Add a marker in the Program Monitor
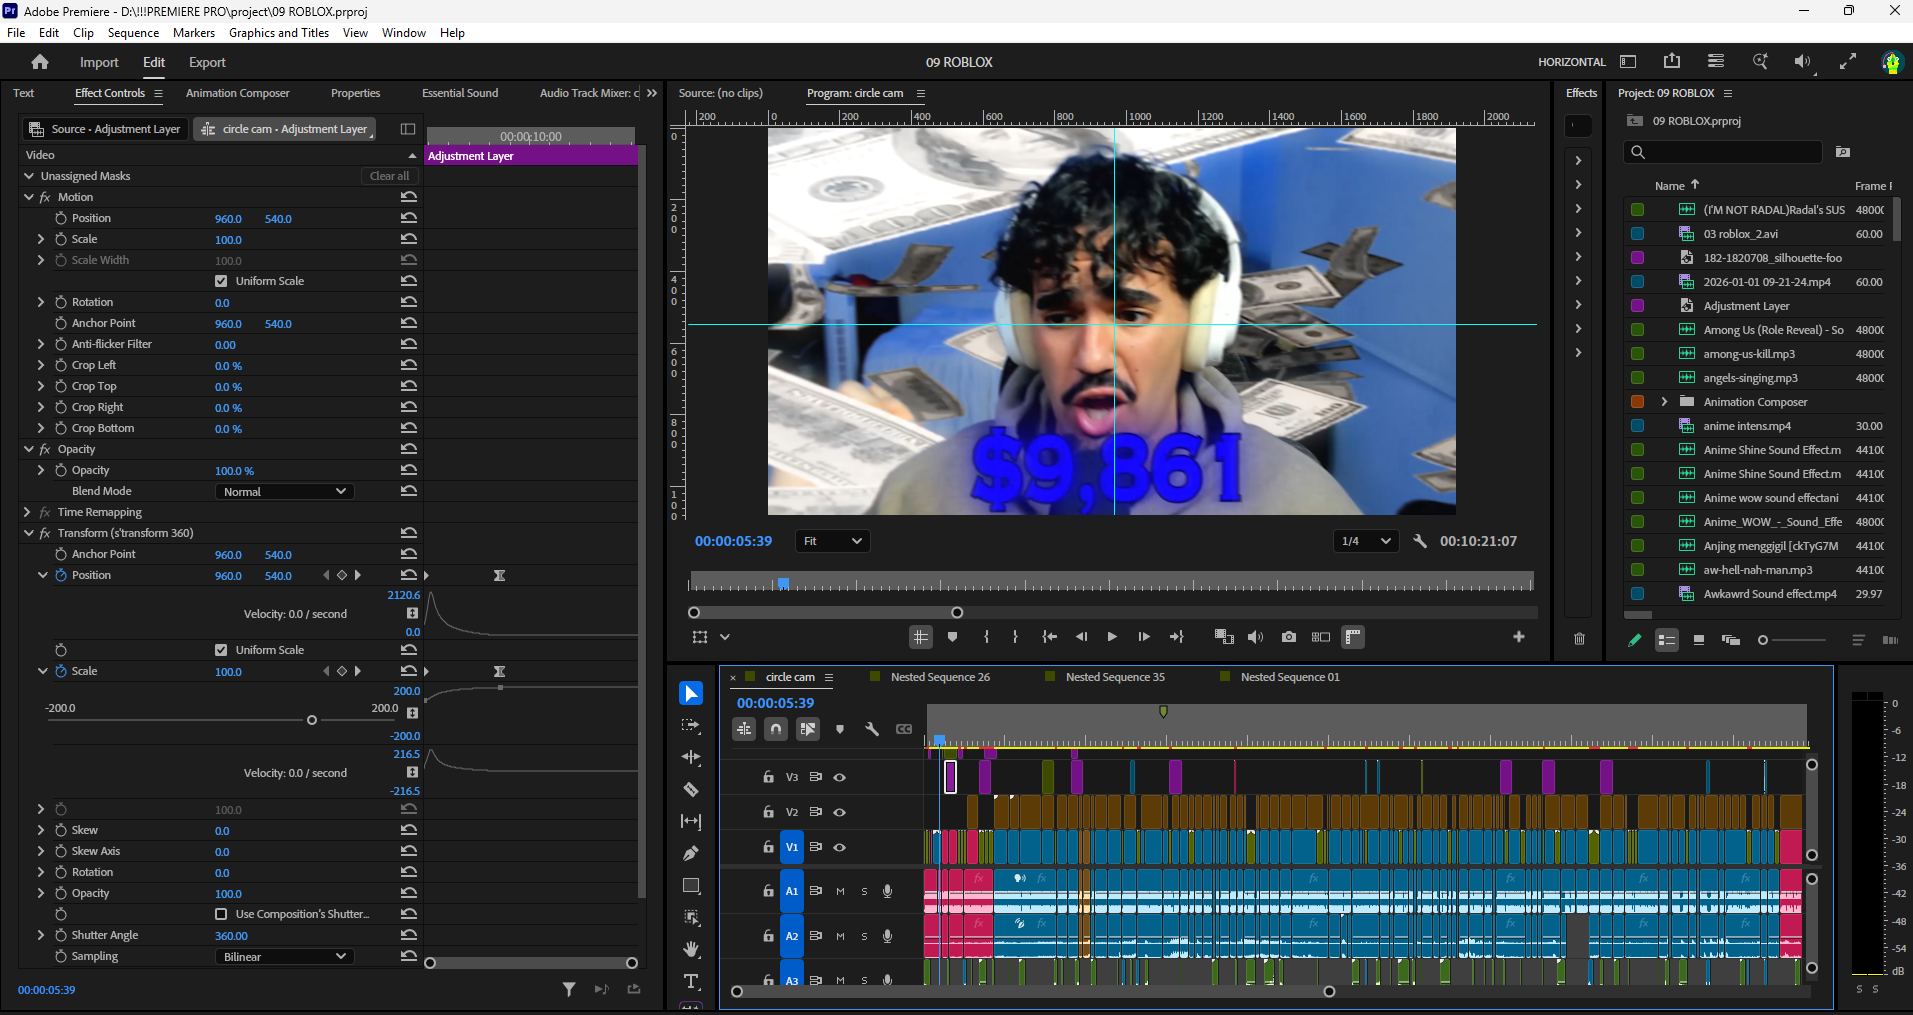 tap(952, 637)
